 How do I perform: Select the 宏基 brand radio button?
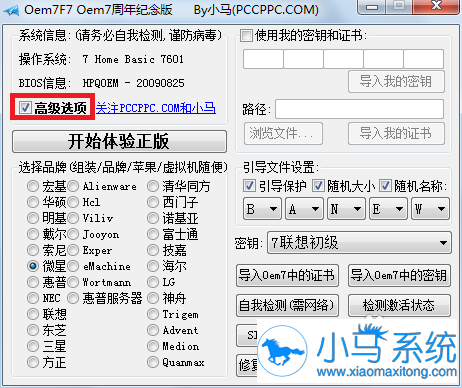pos(33,186)
